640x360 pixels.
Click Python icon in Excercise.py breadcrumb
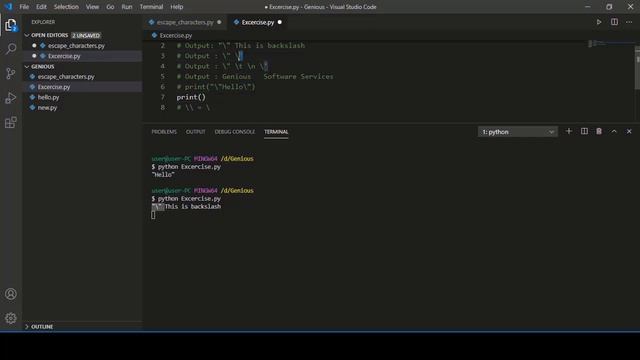click(x=154, y=36)
